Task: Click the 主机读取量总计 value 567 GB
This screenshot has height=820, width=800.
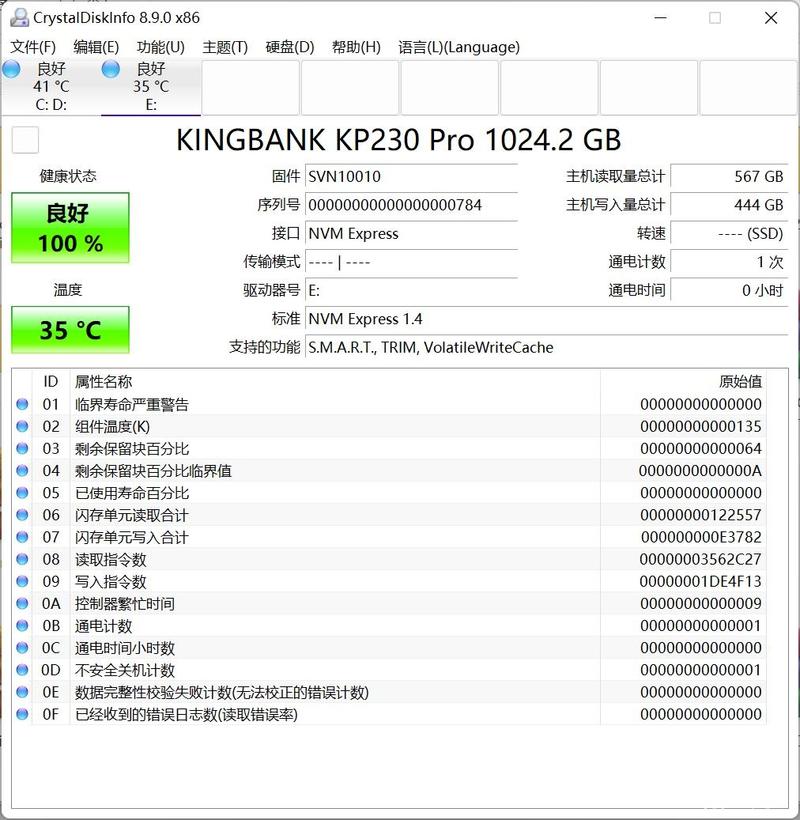Action: pos(729,176)
